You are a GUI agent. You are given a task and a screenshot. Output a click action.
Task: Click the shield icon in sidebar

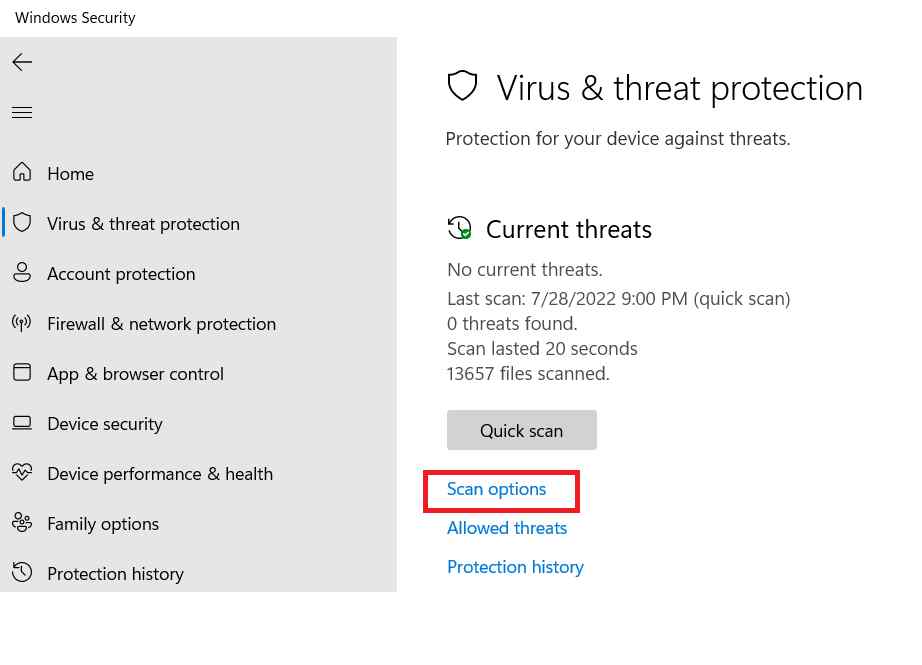[x=22, y=223]
